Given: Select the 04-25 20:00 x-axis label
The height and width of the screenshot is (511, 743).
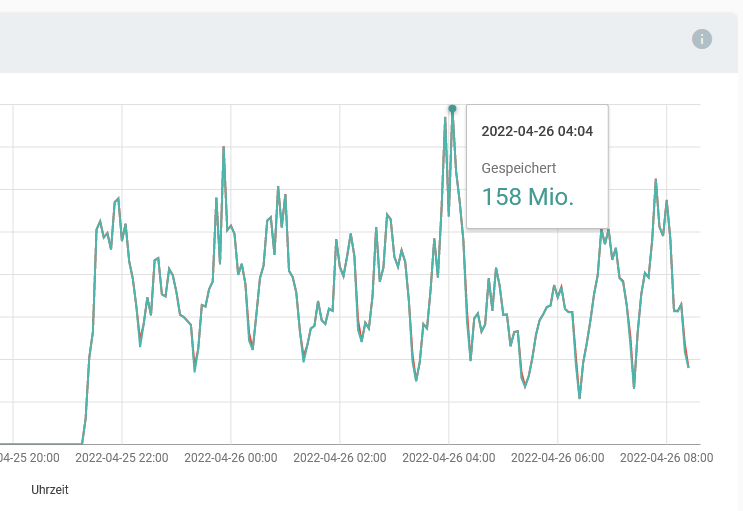Looking at the screenshot, I should pyautogui.click(x=30, y=457).
